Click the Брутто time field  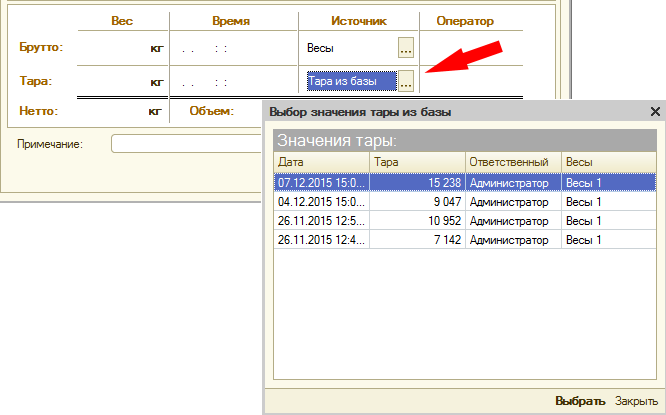click(x=234, y=47)
